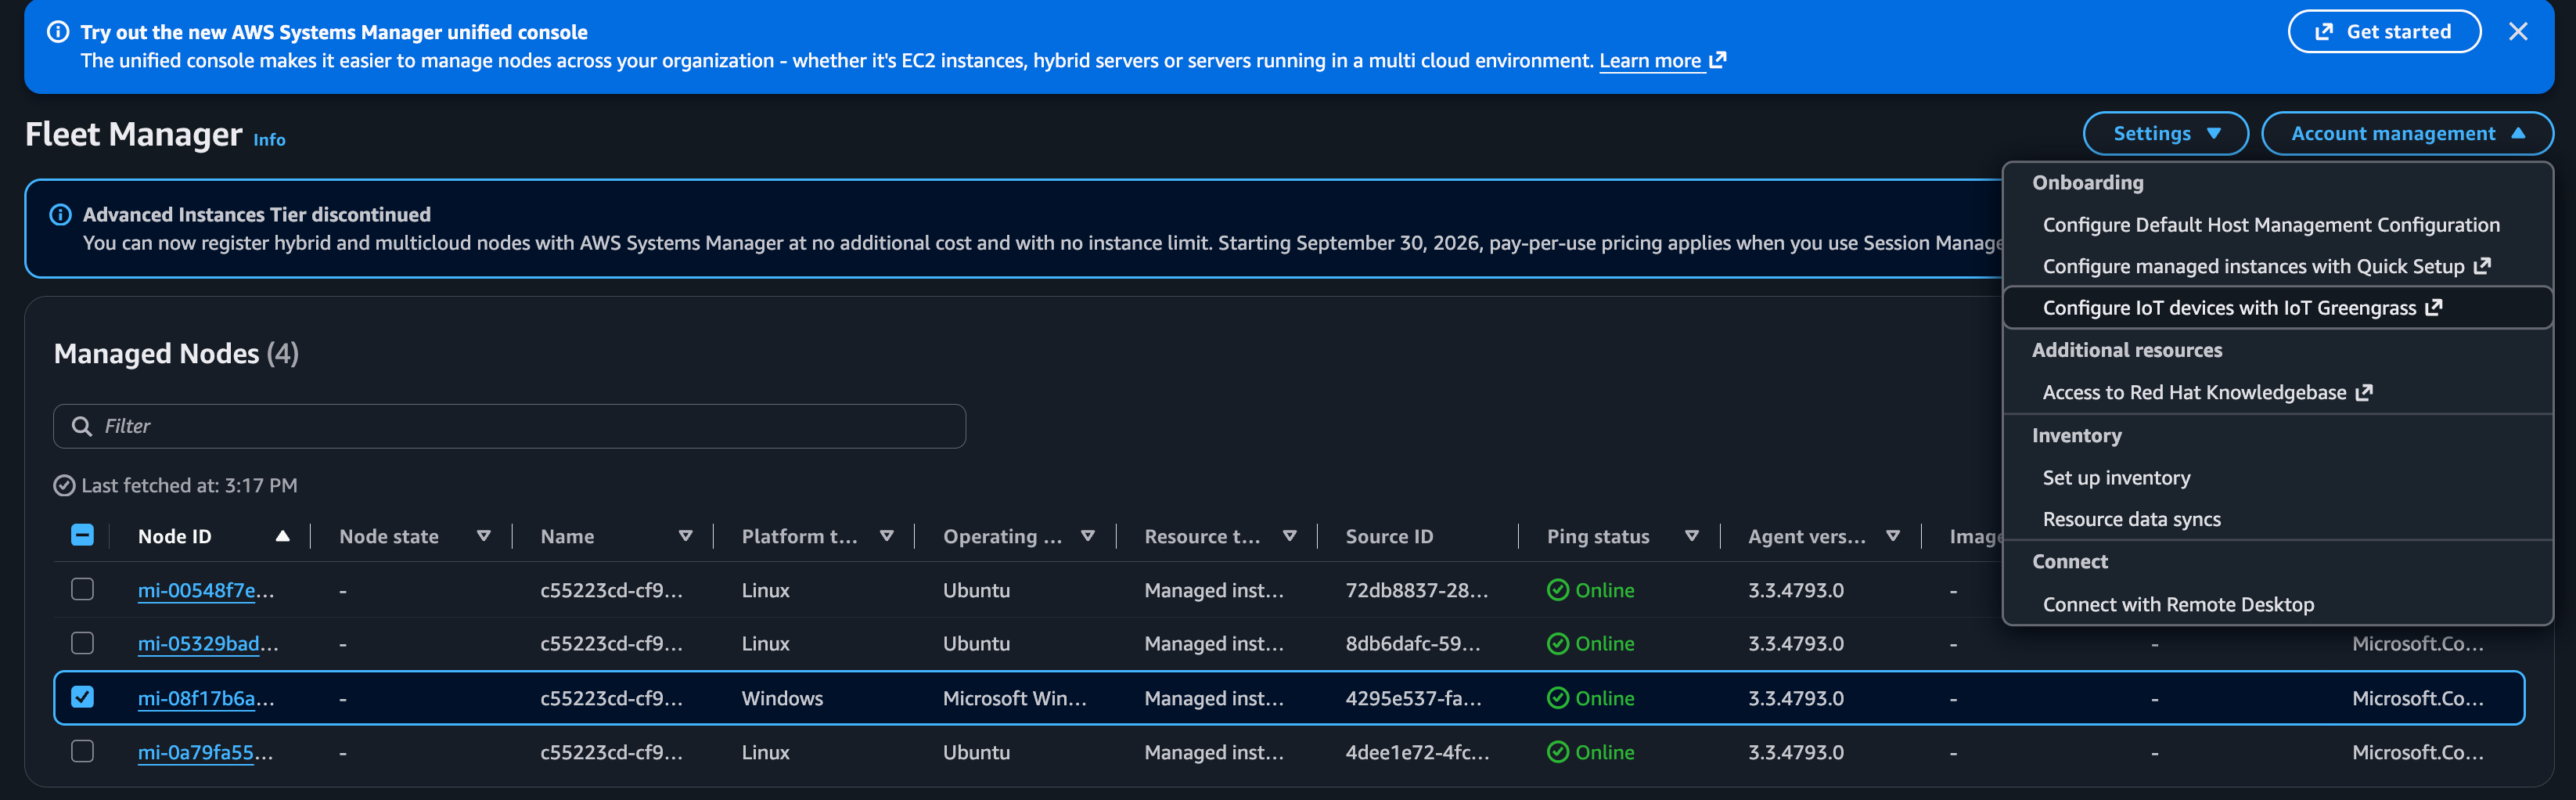The height and width of the screenshot is (800, 2576).
Task: Expand the Settings dropdown
Action: 2165,134
